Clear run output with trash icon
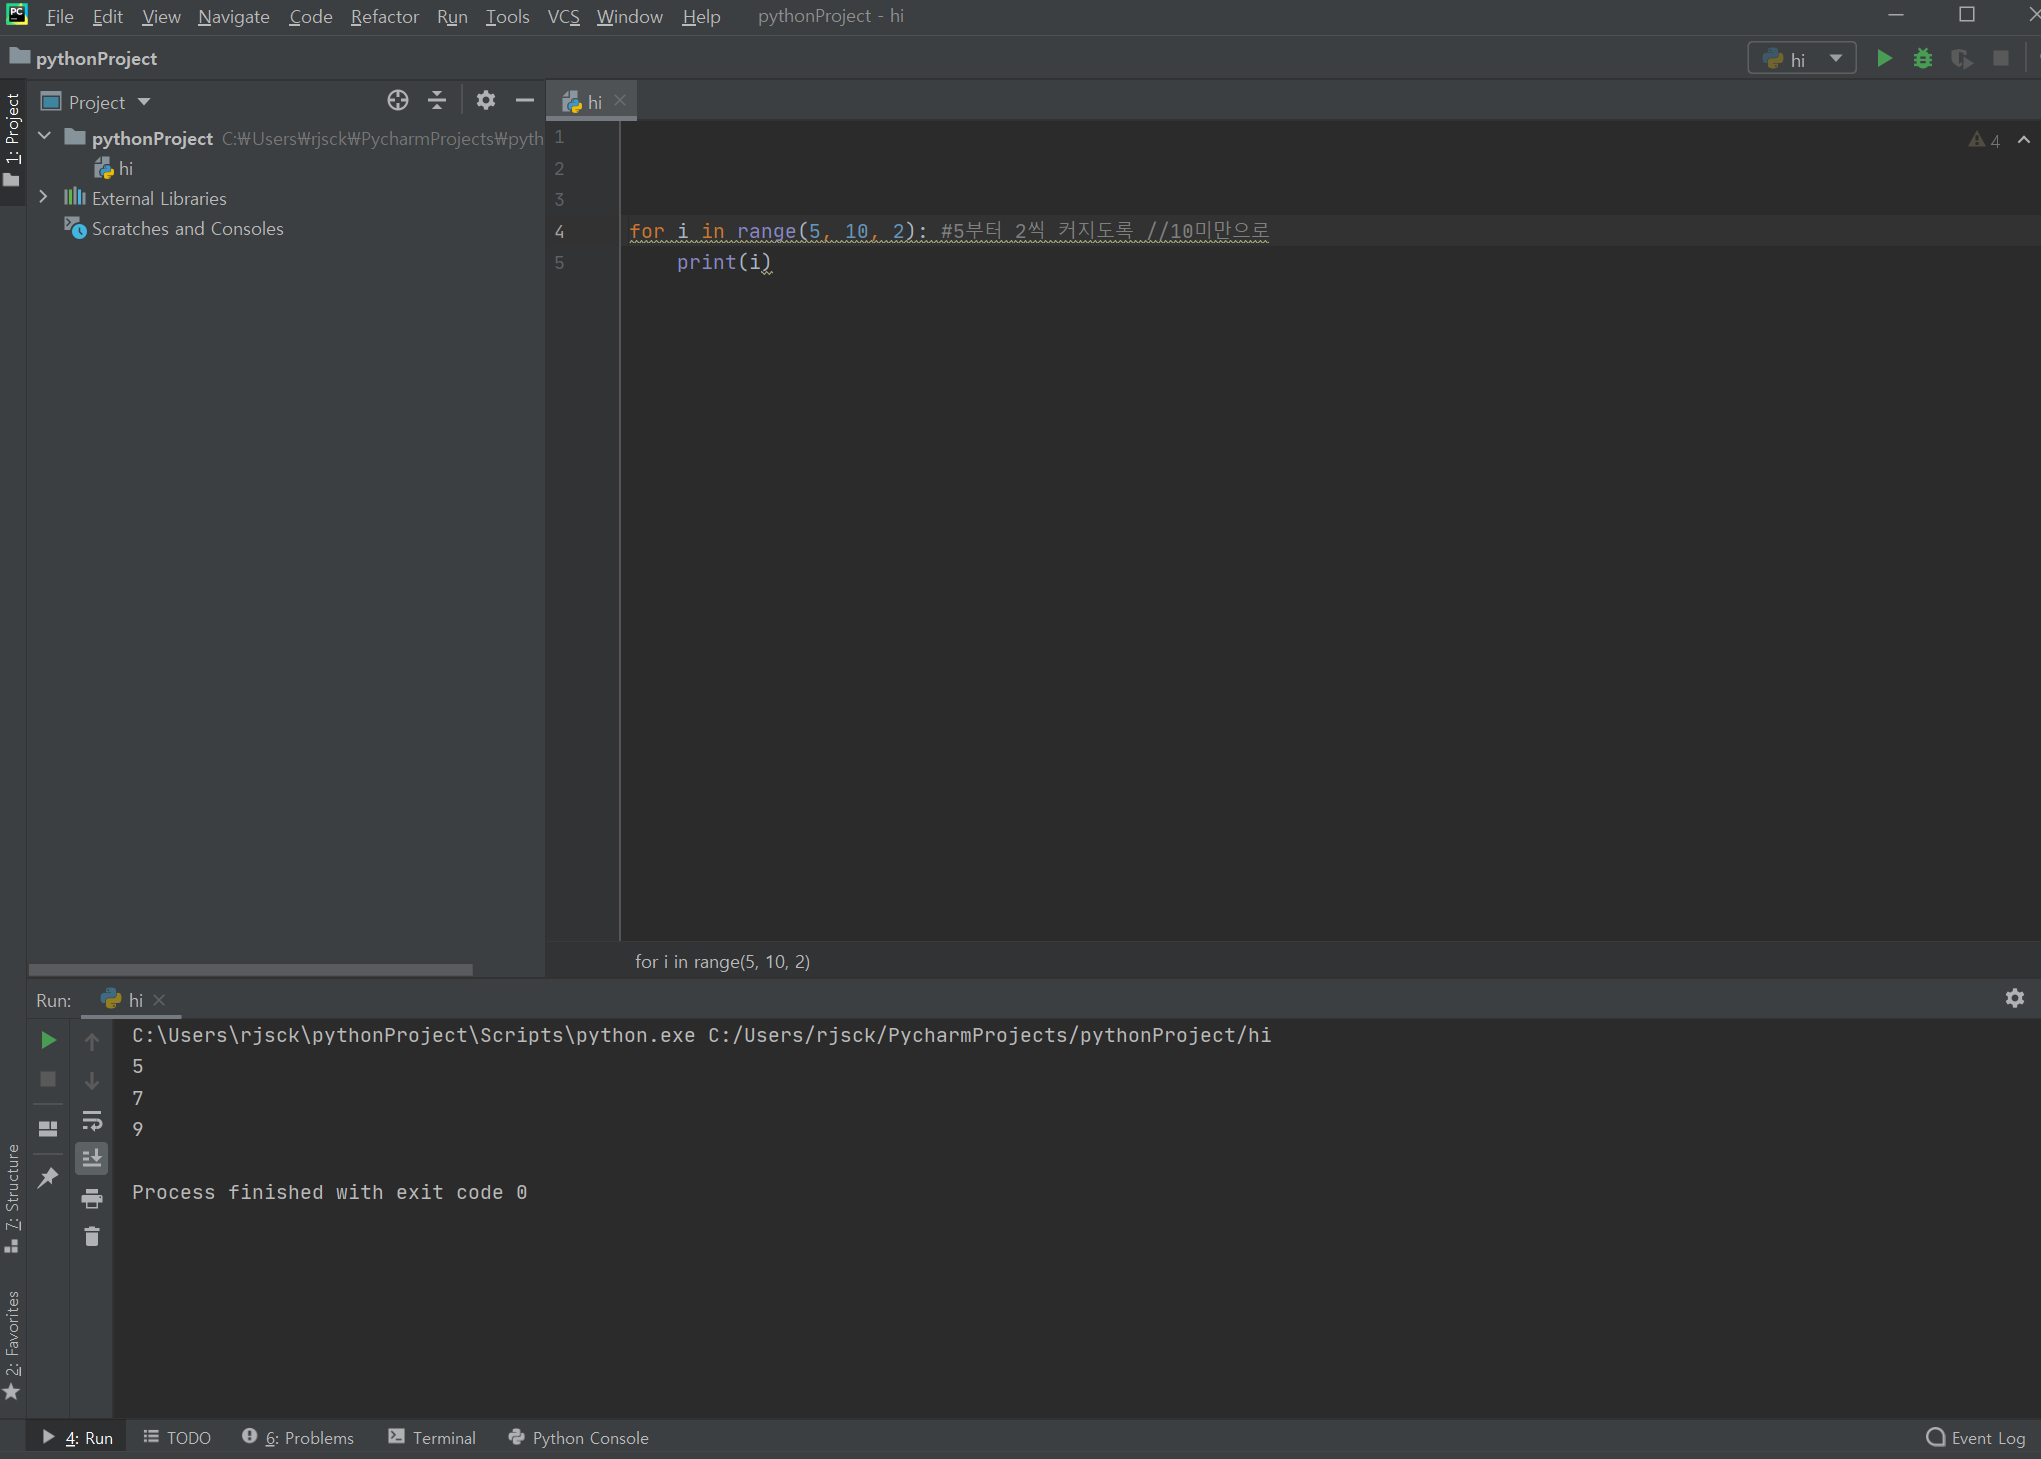The width and height of the screenshot is (2041, 1459). click(x=92, y=1237)
